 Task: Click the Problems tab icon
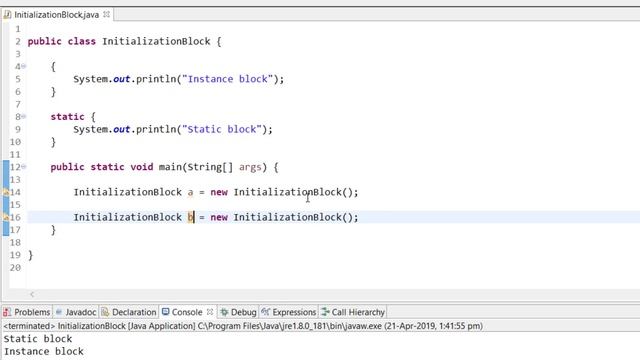[7, 312]
